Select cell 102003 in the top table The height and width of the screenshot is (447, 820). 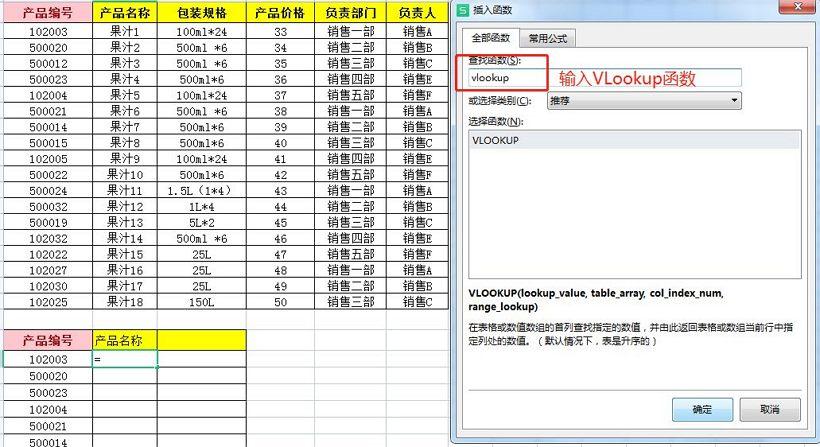[48, 31]
